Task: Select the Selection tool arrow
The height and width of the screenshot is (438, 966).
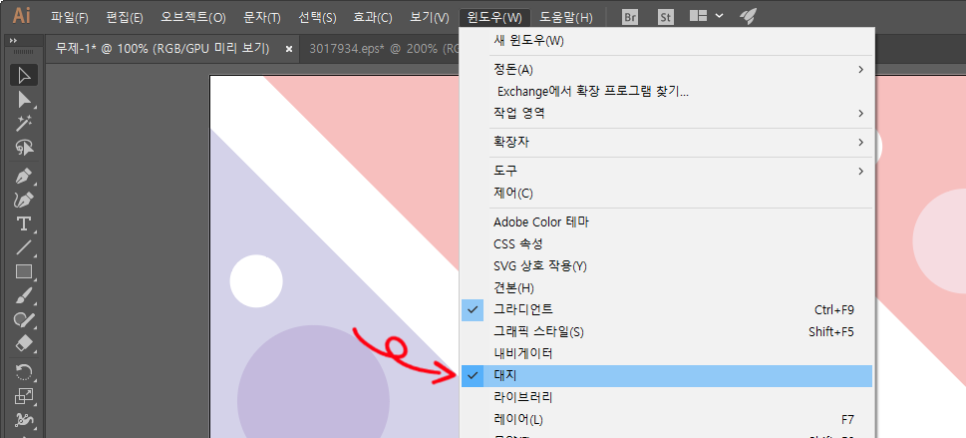Action: 25,75
